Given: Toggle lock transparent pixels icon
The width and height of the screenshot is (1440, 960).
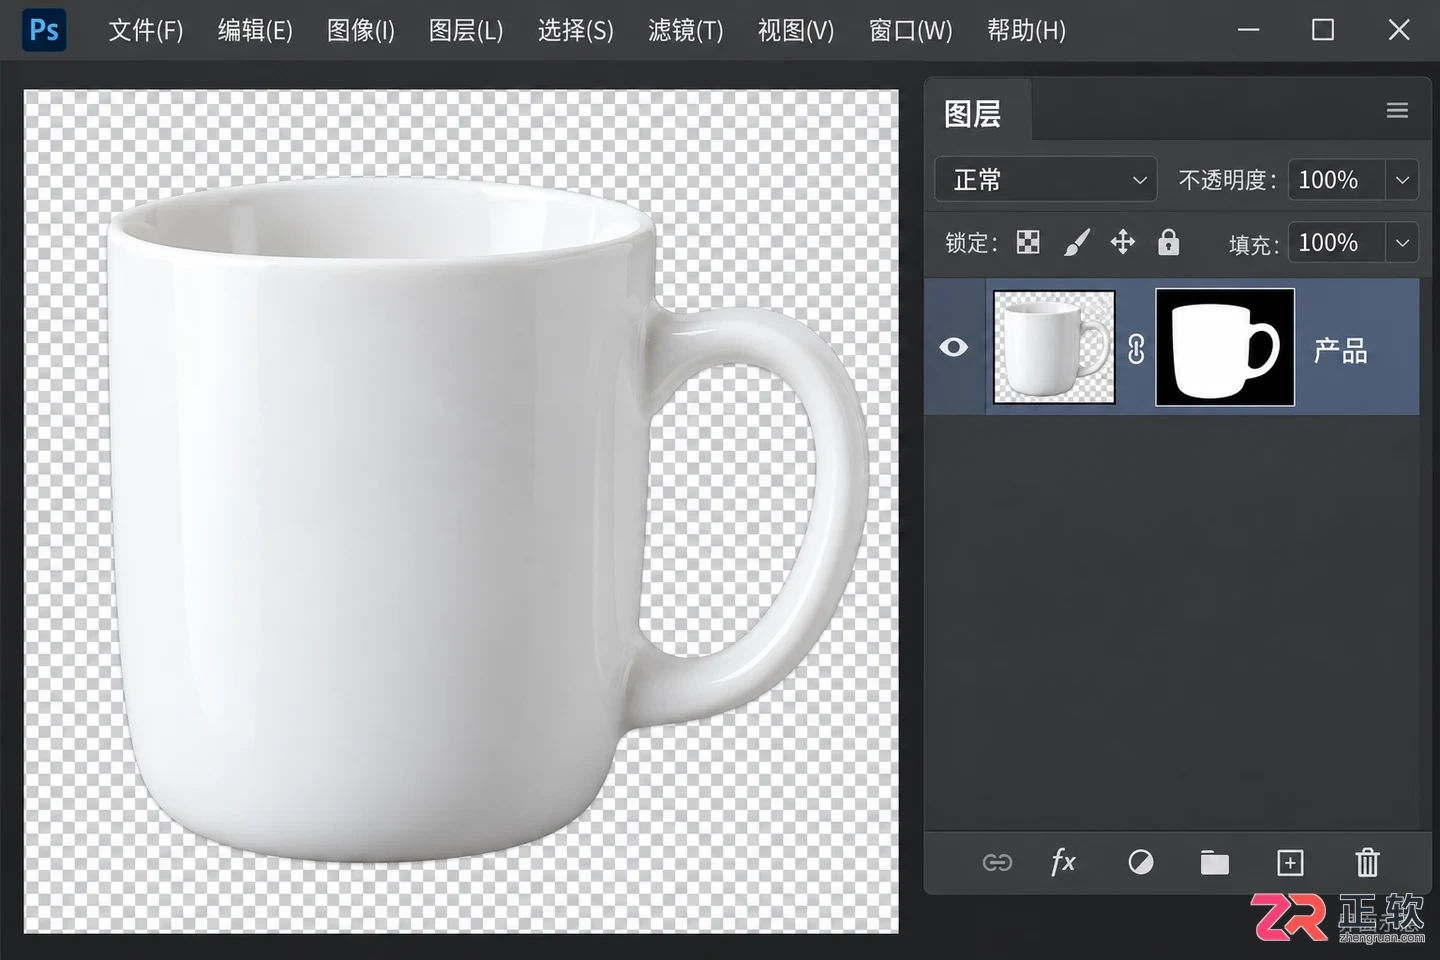Looking at the screenshot, I should 1028,242.
